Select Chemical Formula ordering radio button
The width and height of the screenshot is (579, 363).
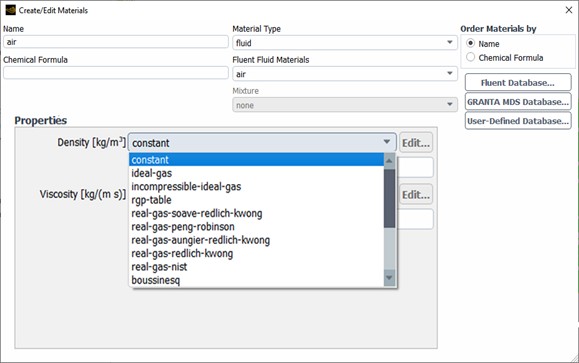[x=470, y=57]
